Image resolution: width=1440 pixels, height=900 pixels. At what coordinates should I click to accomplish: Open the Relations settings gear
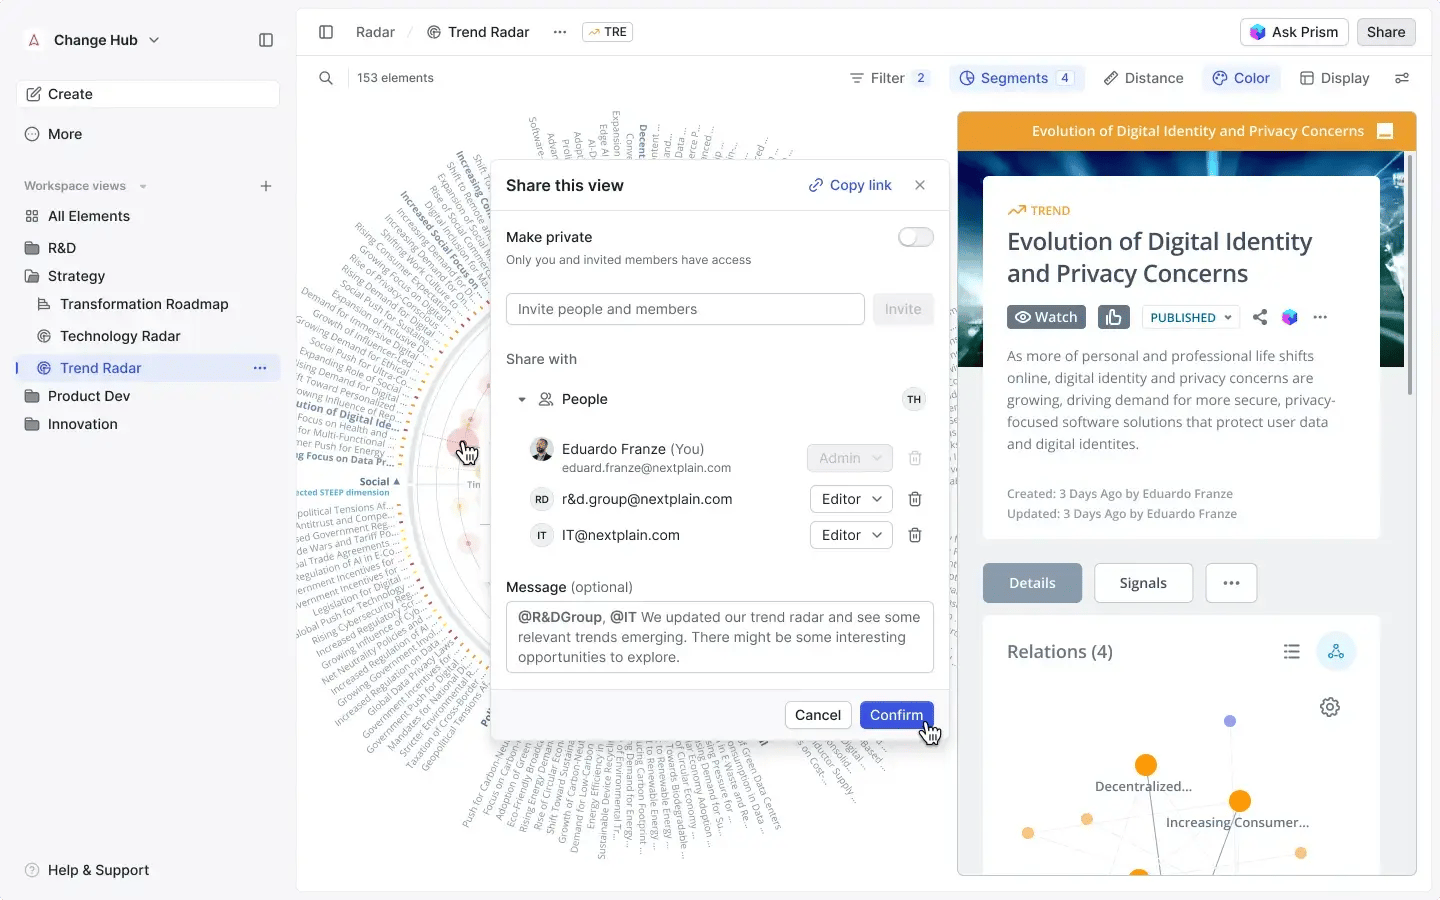(x=1329, y=707)
